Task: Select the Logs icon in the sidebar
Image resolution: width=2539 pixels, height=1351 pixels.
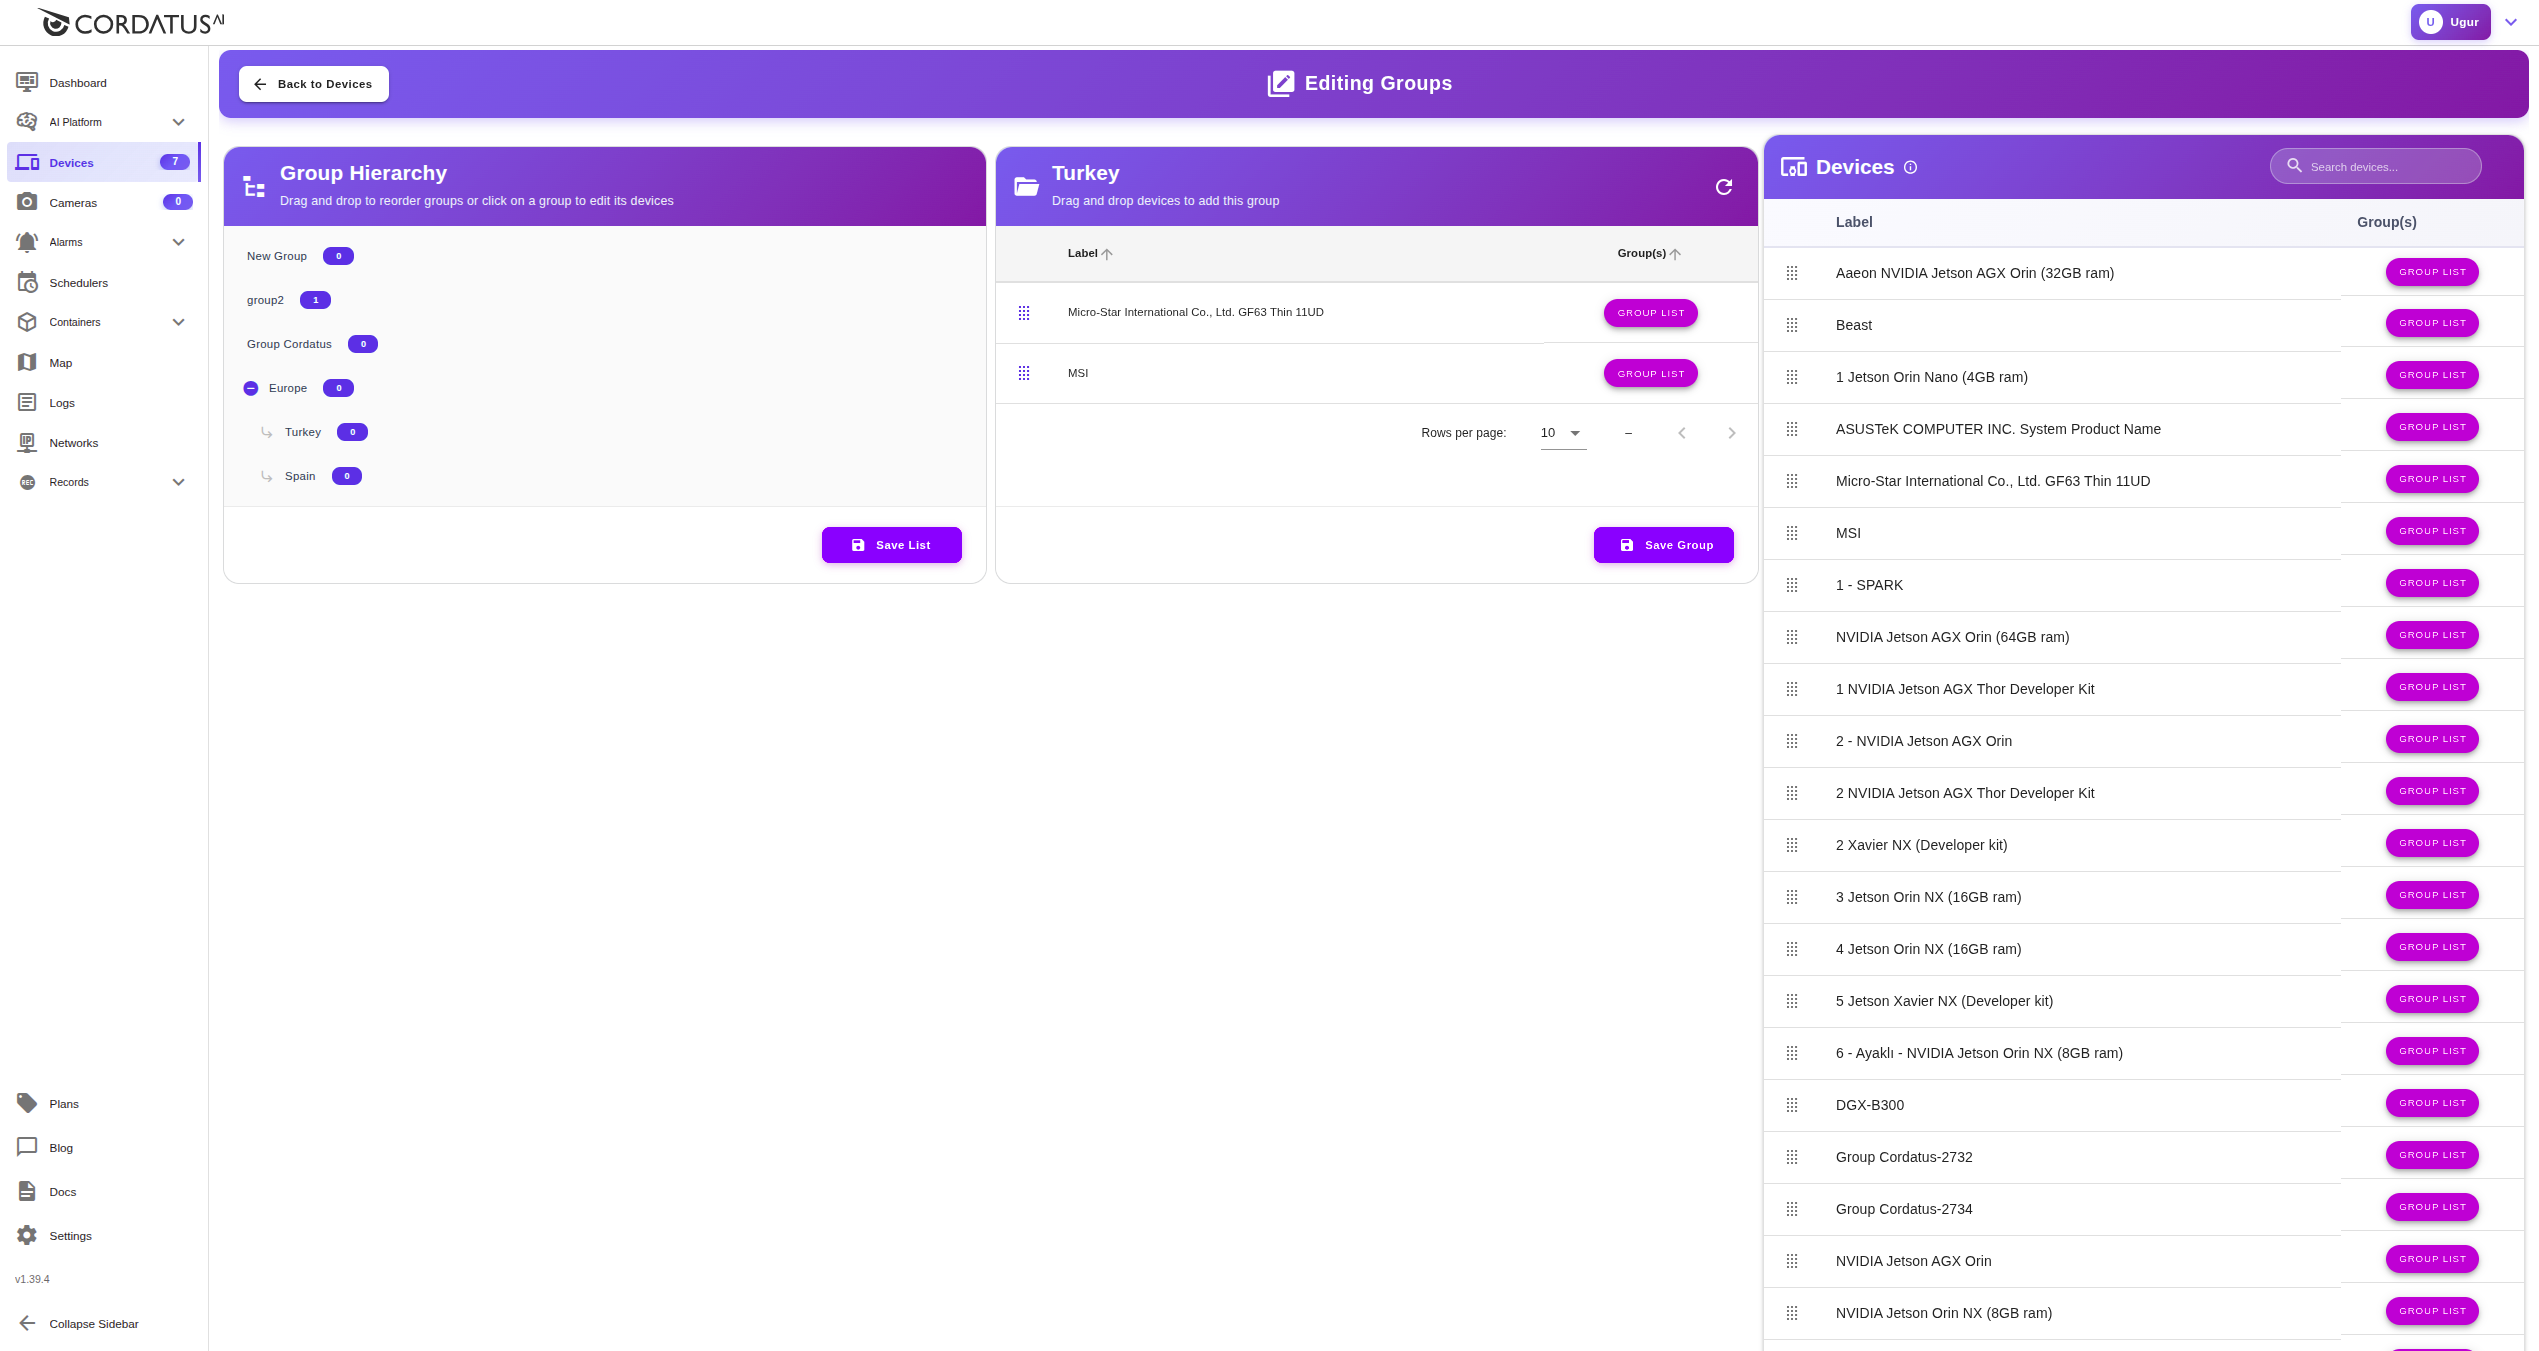Action: pyautogui.click(x=28, y=402)
